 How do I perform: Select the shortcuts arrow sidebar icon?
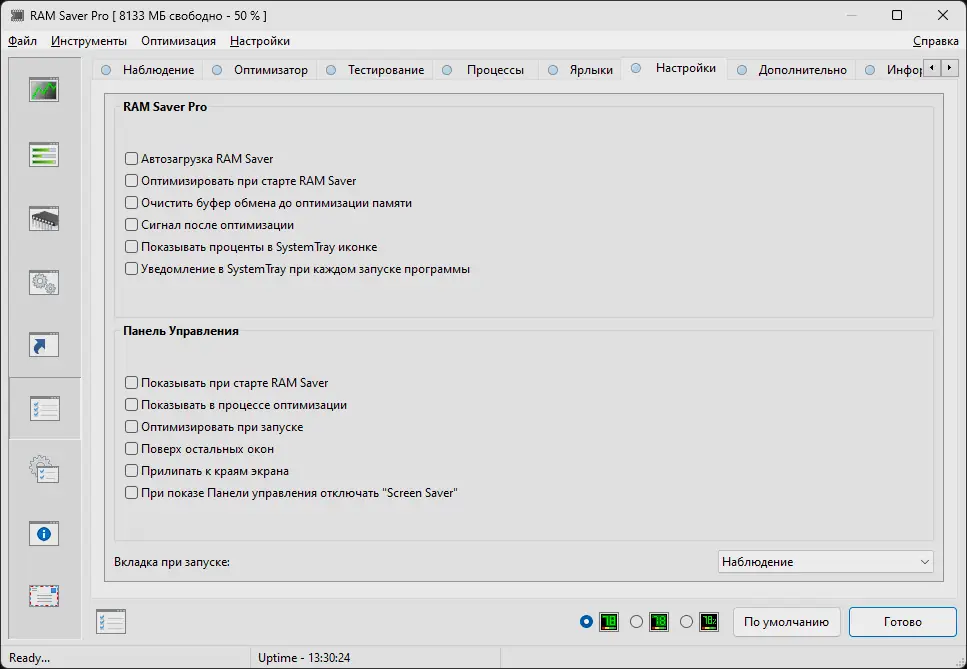[x=44, y=345]
